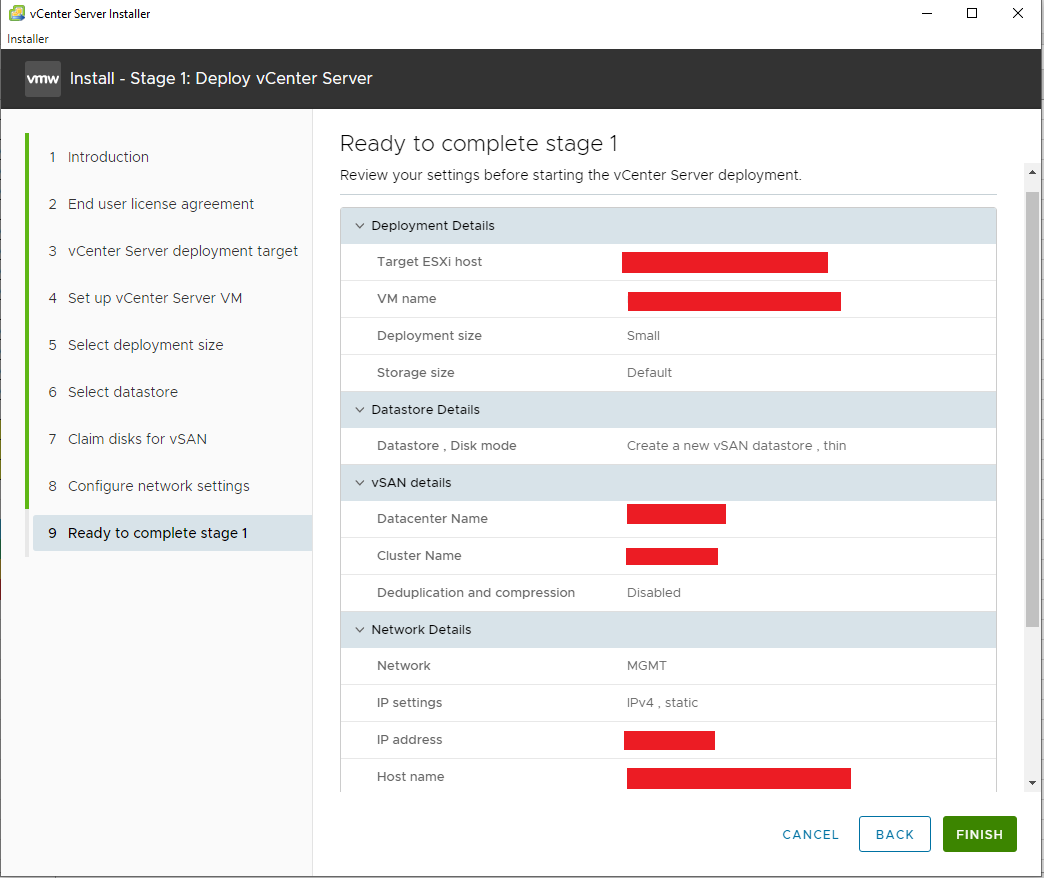Minimize the installer window
1044x878 pixels.
click(x=927, y=13)
